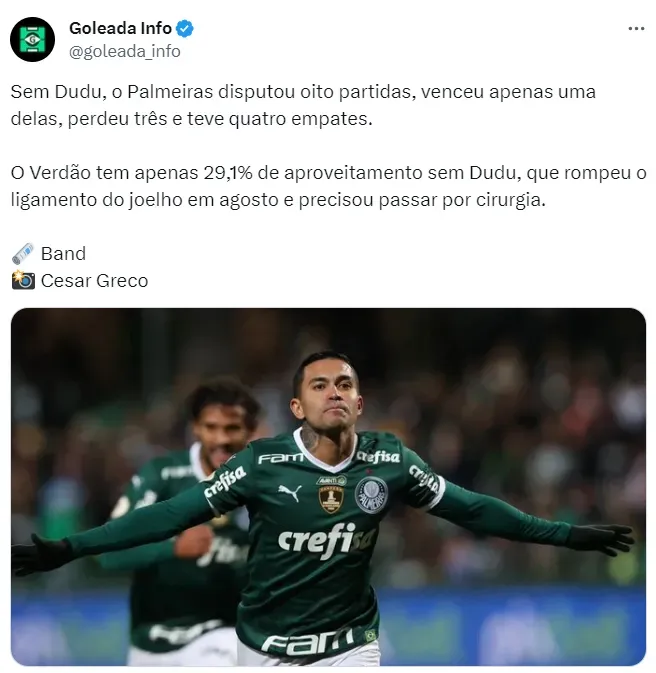Click the paragraph about 29,1% de aproveitamento
656x673 pixels.
pyautogui.click(x=328, y=186)
